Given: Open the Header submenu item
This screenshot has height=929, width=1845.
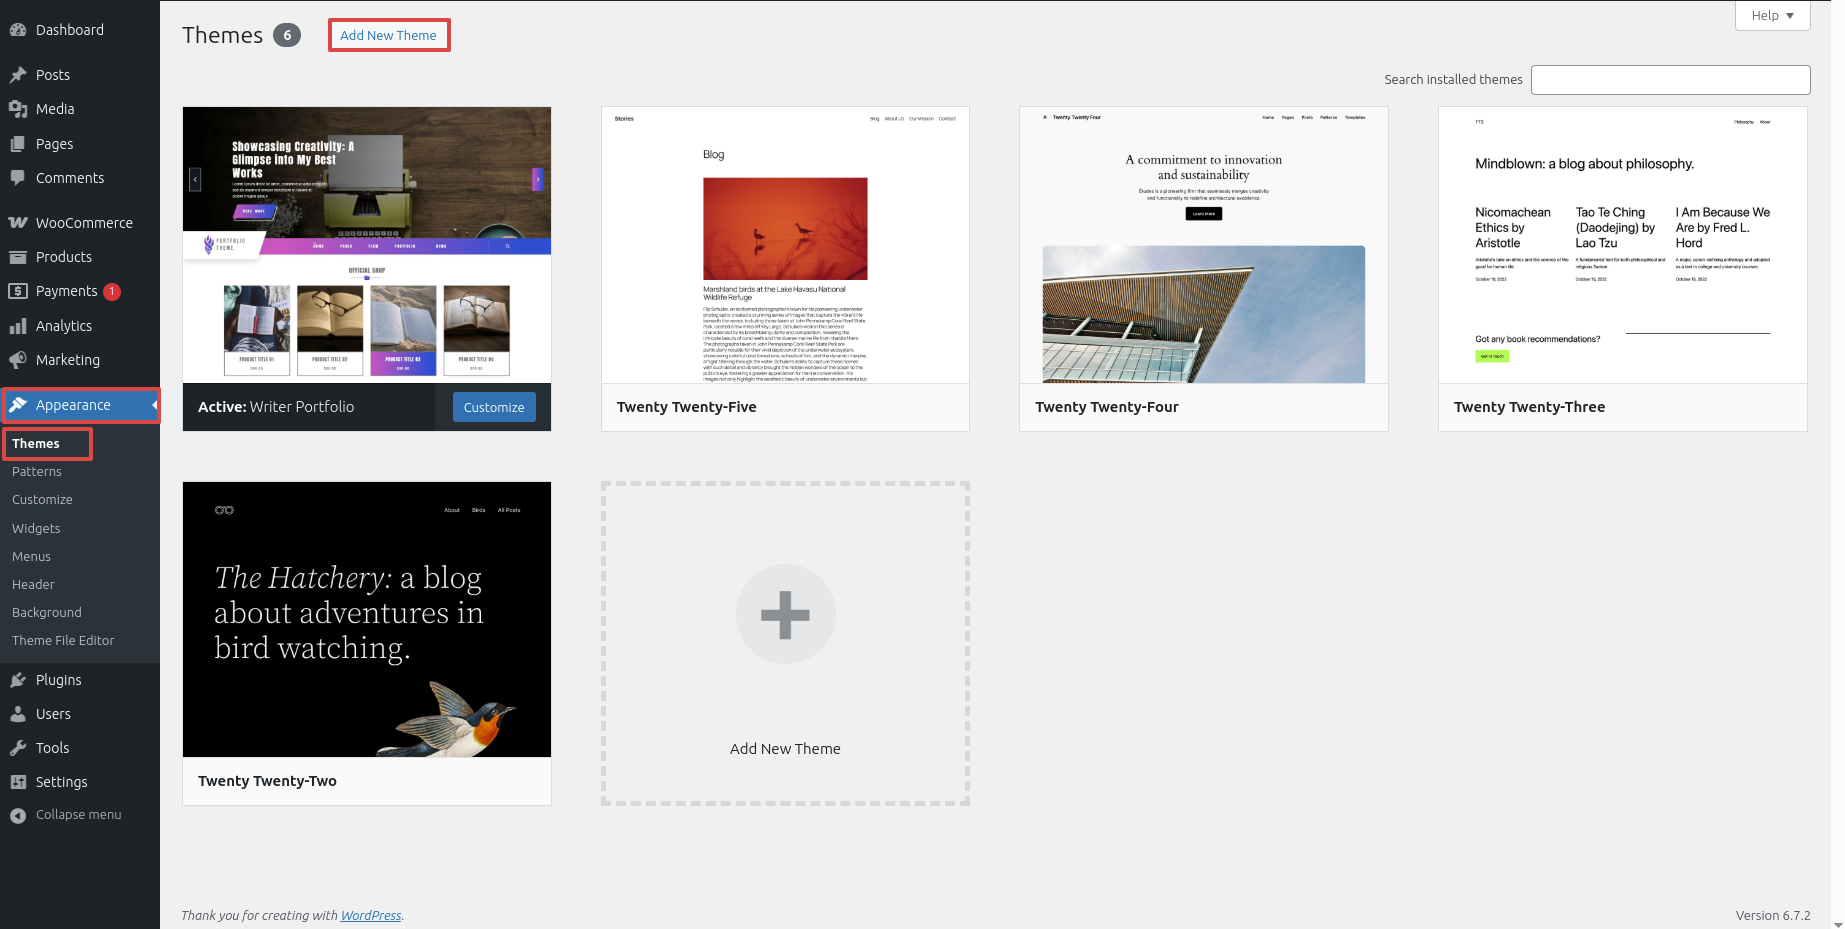Looking at the screenshot, I should tap(33, 584).
